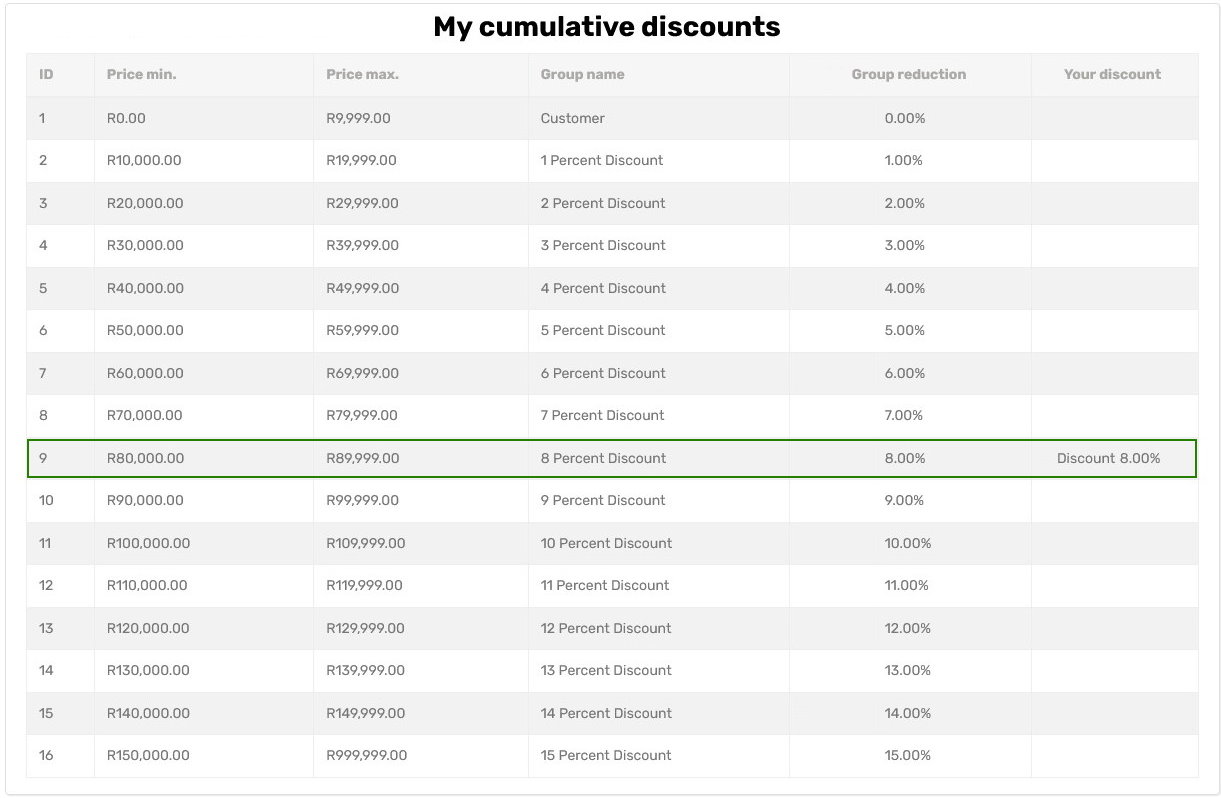Select the '15 Percent Discount' group name
Viewport: 1221px width, 798px height.
click(x=606, y=755)
